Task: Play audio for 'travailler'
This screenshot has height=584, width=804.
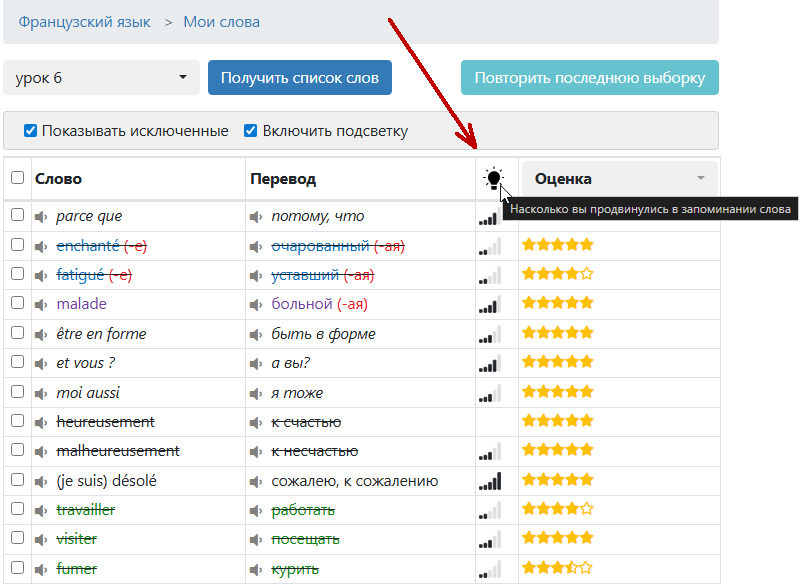Action: [x=41, y=511]
